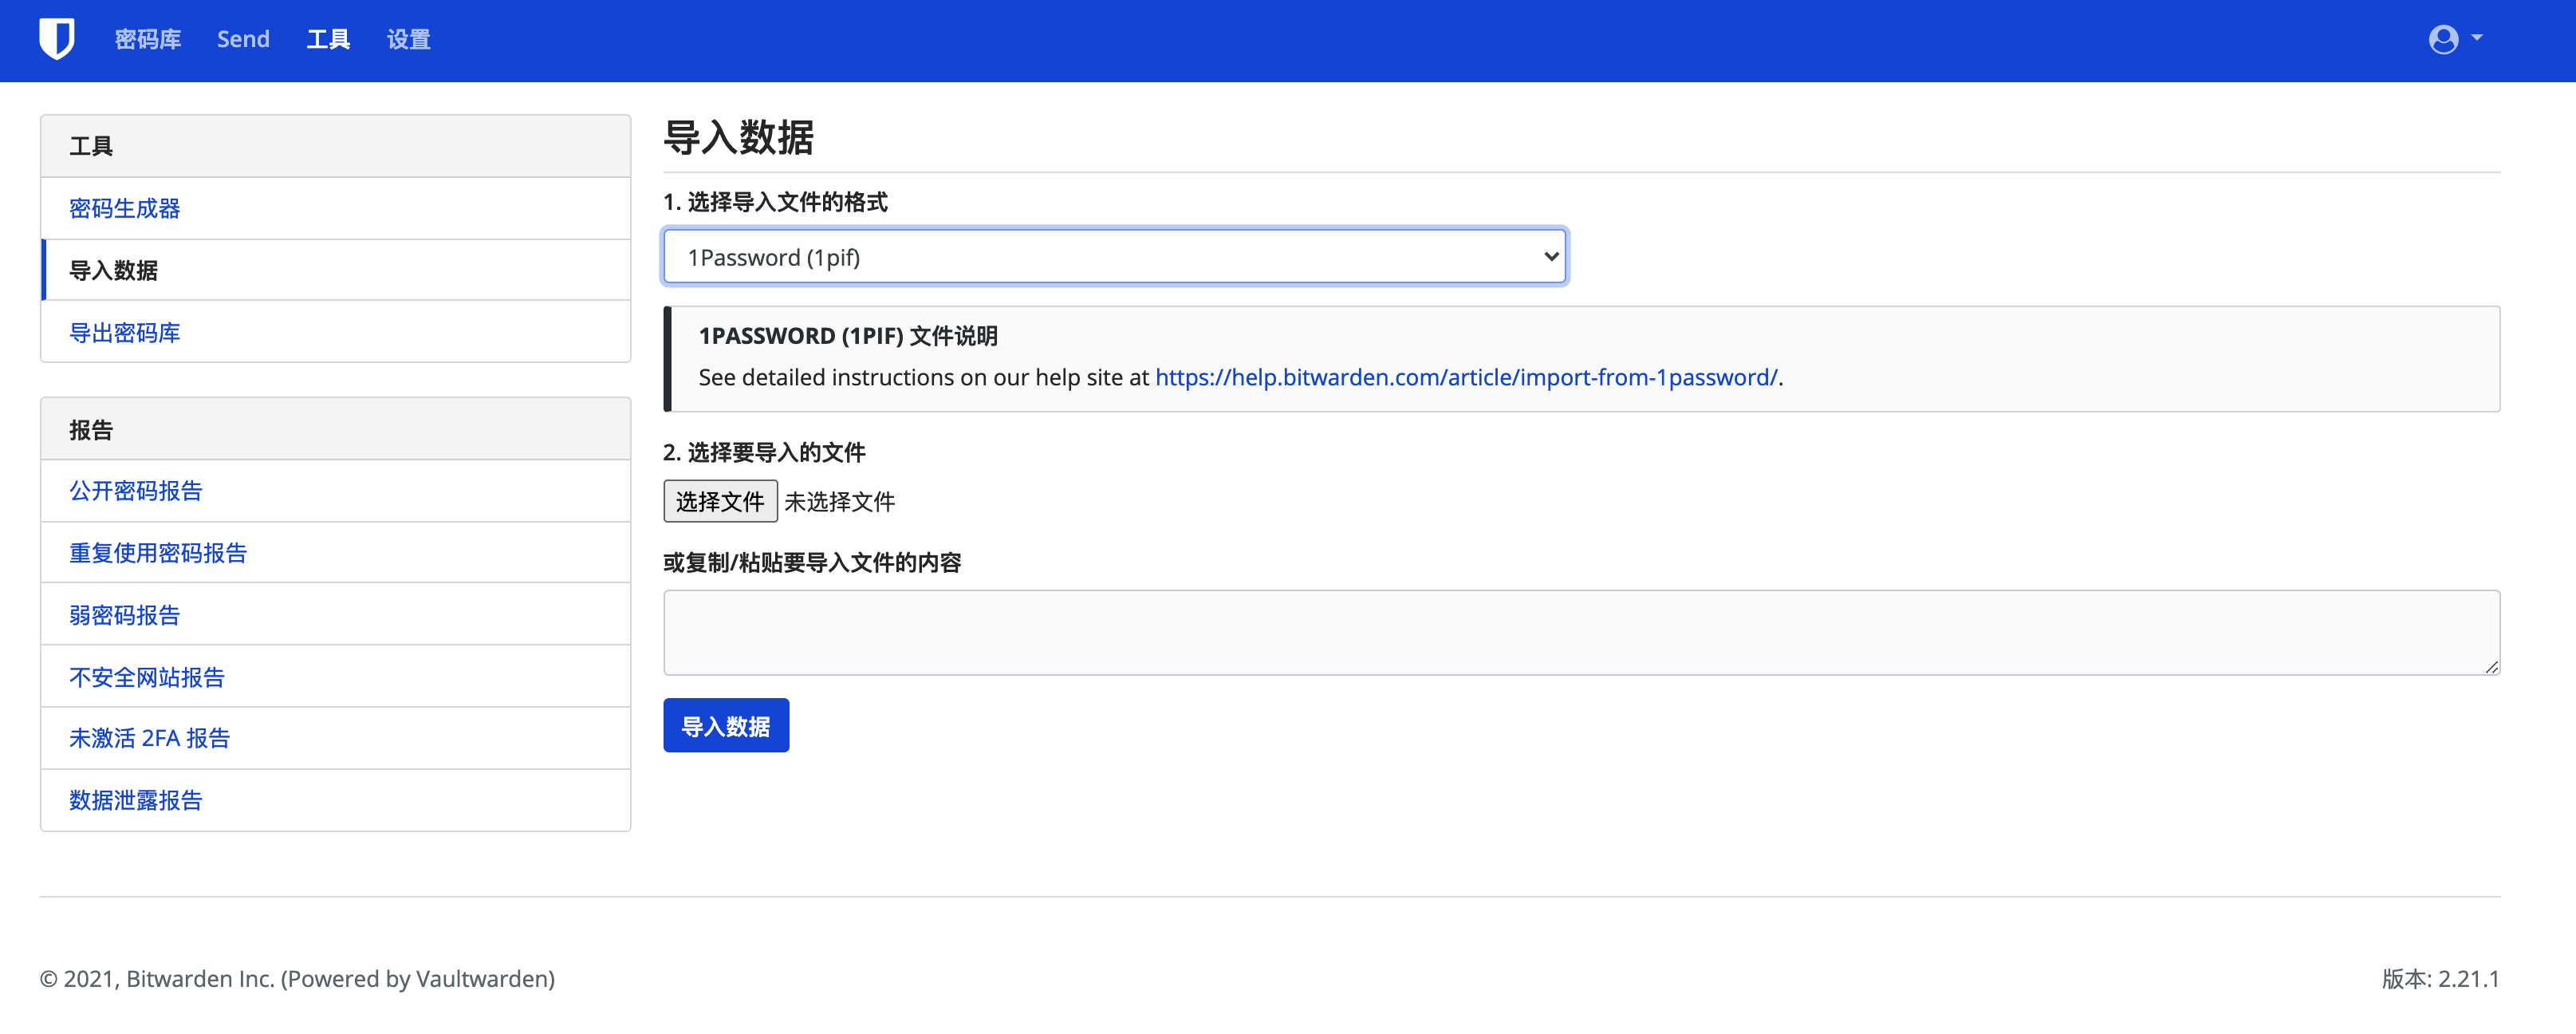Select 导入数据 in the tools sidebar
This screenshot has height=1034, width=2576.
point(335,270)
